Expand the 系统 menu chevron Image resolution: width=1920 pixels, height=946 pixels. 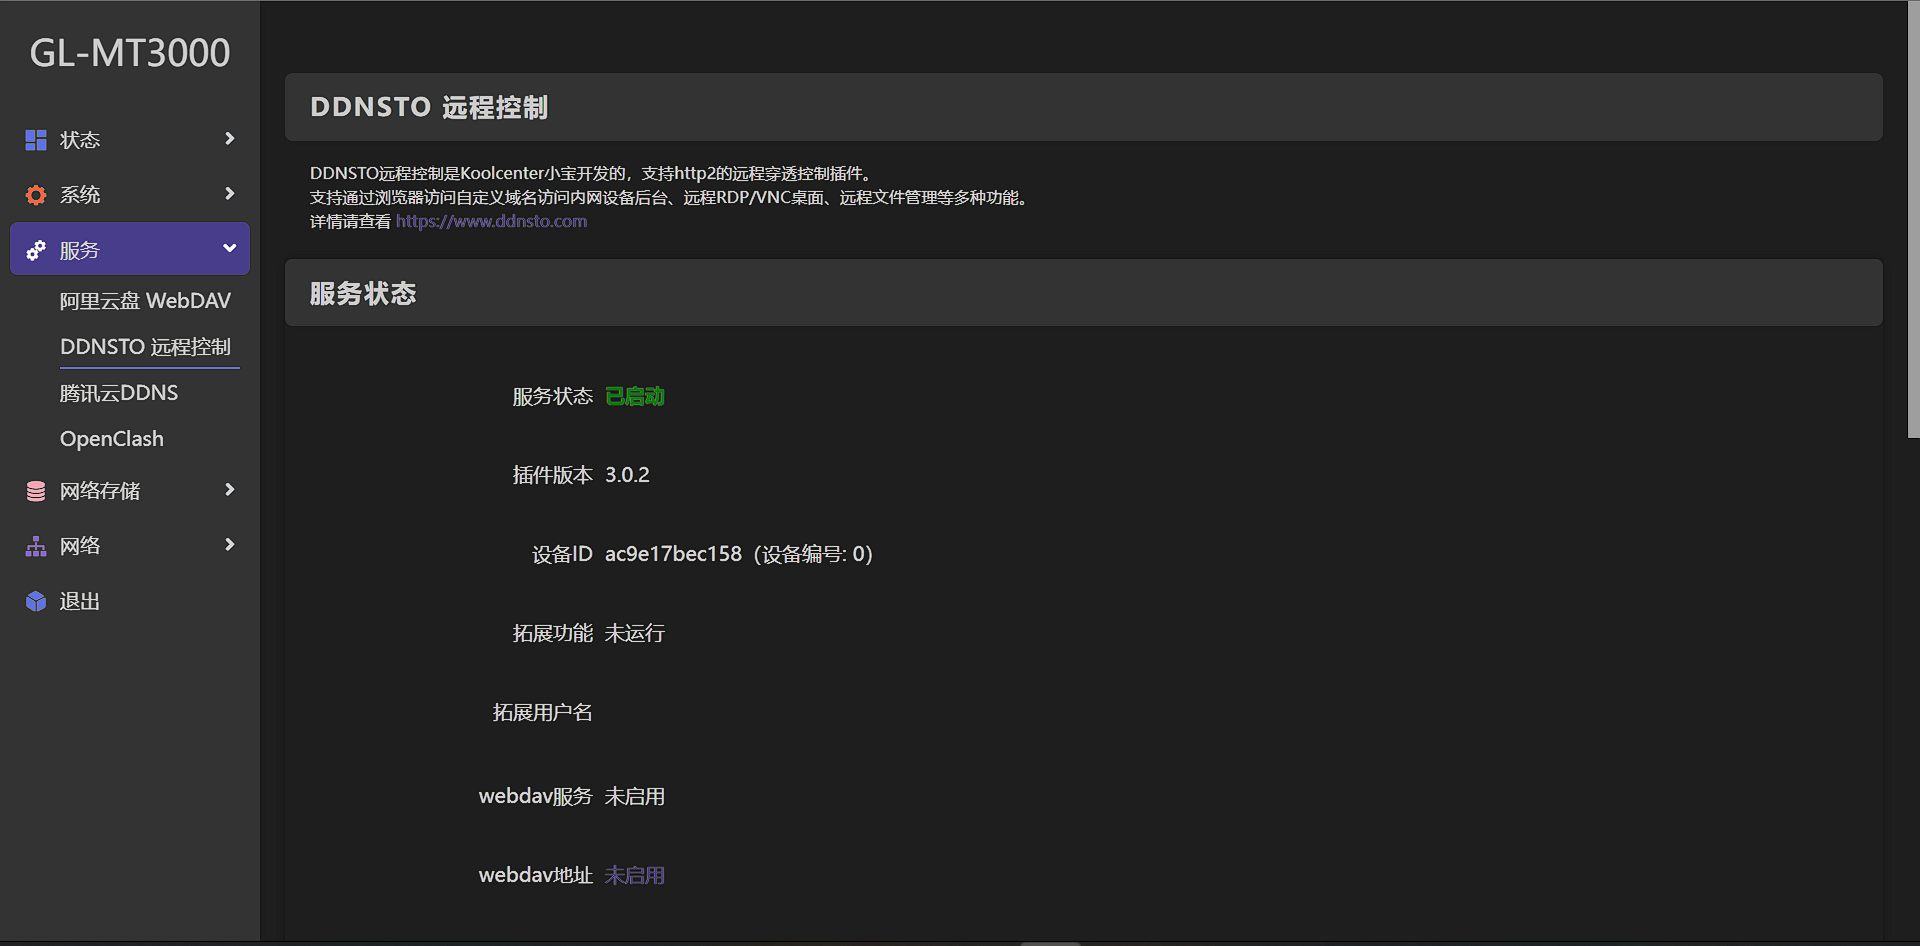click(x=230, y=194)
